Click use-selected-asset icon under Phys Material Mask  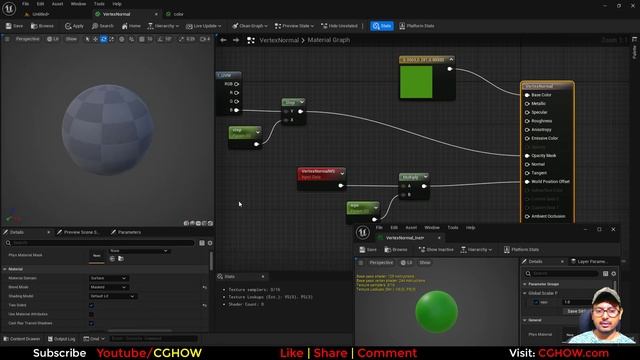tap(112, 258)
